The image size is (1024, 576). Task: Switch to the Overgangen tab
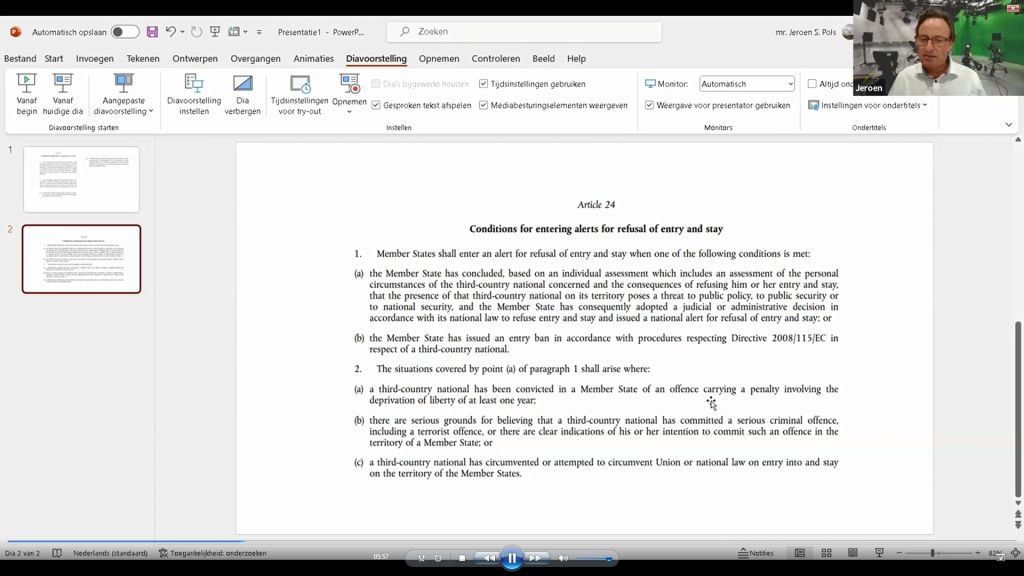coord(255,59)
